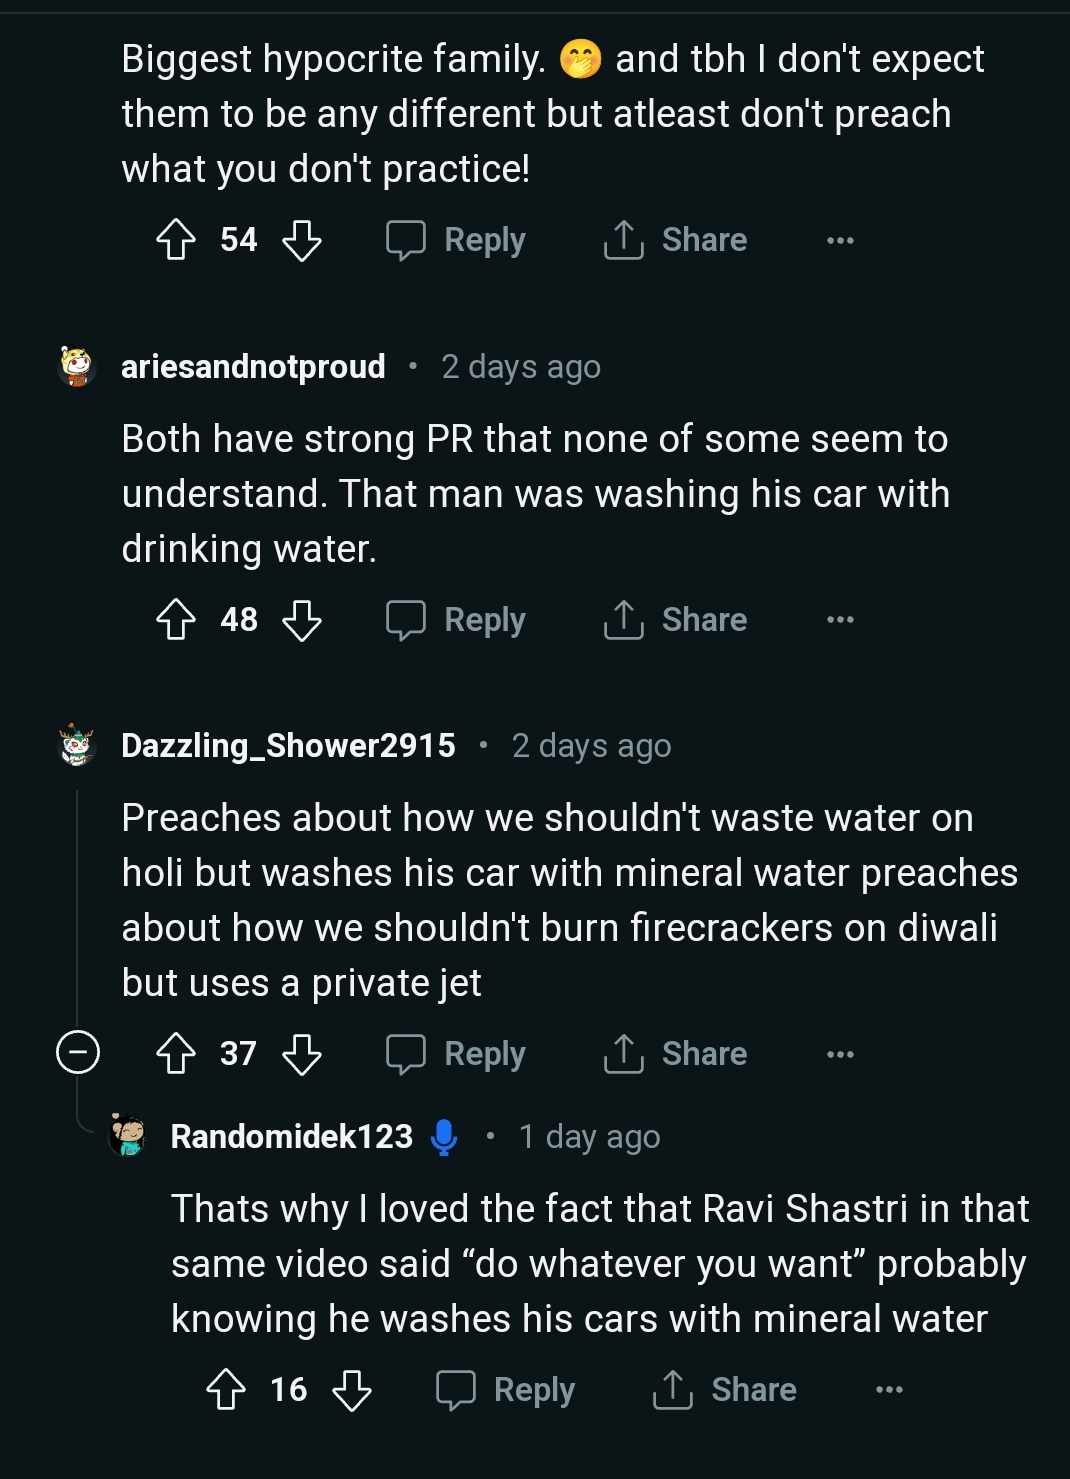Share Dazzling_Shower2915's comment
Image resolution: width=1070 pixels, height=1479 pixels.
676,1054
